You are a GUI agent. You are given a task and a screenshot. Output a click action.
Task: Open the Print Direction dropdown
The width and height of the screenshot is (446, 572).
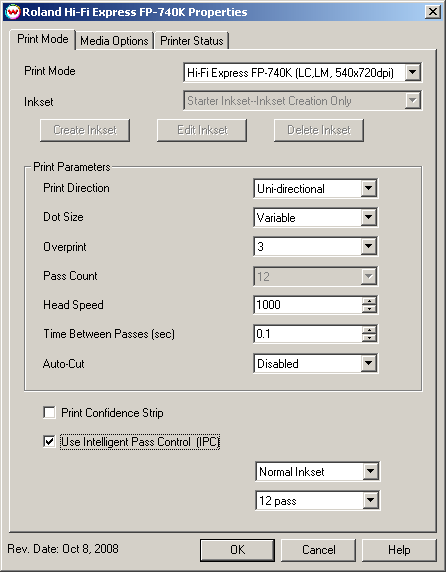(x=316, y=189)
